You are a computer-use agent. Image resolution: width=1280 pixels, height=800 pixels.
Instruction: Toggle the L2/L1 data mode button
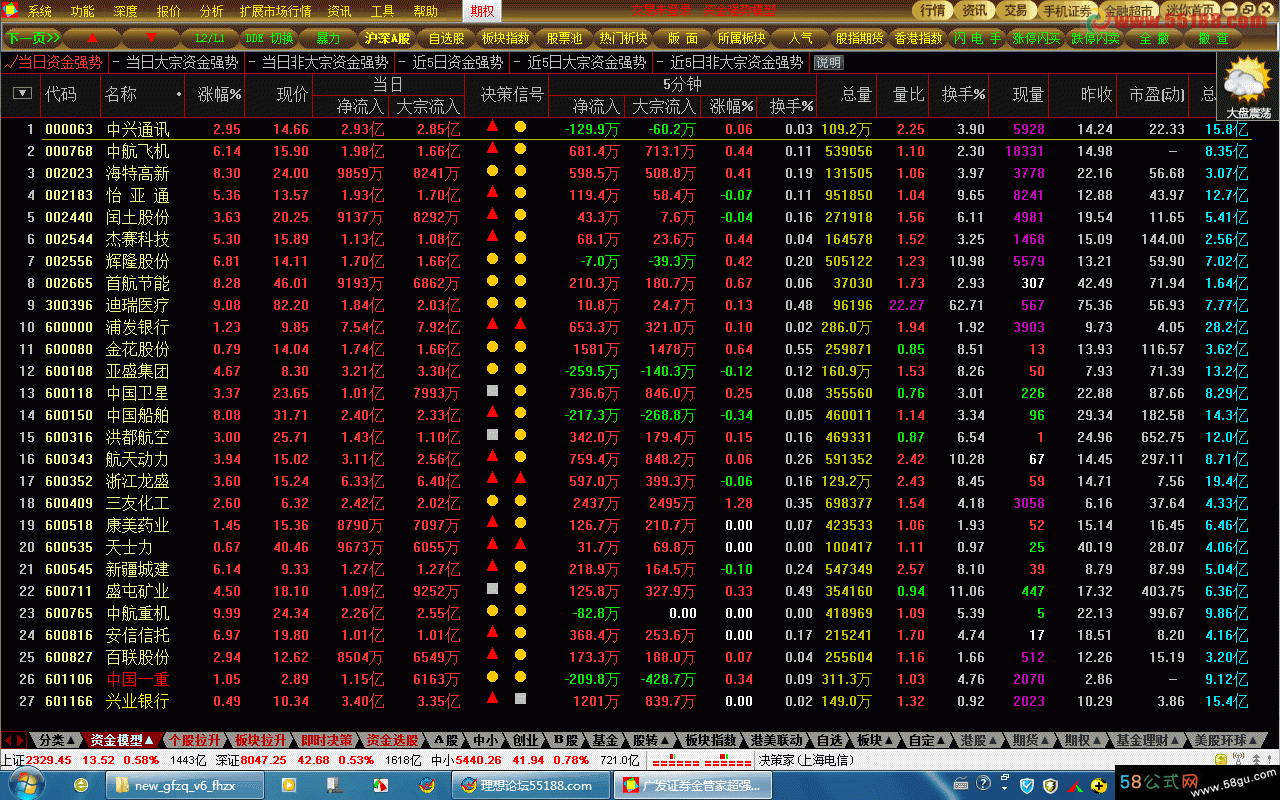[210, 38]
